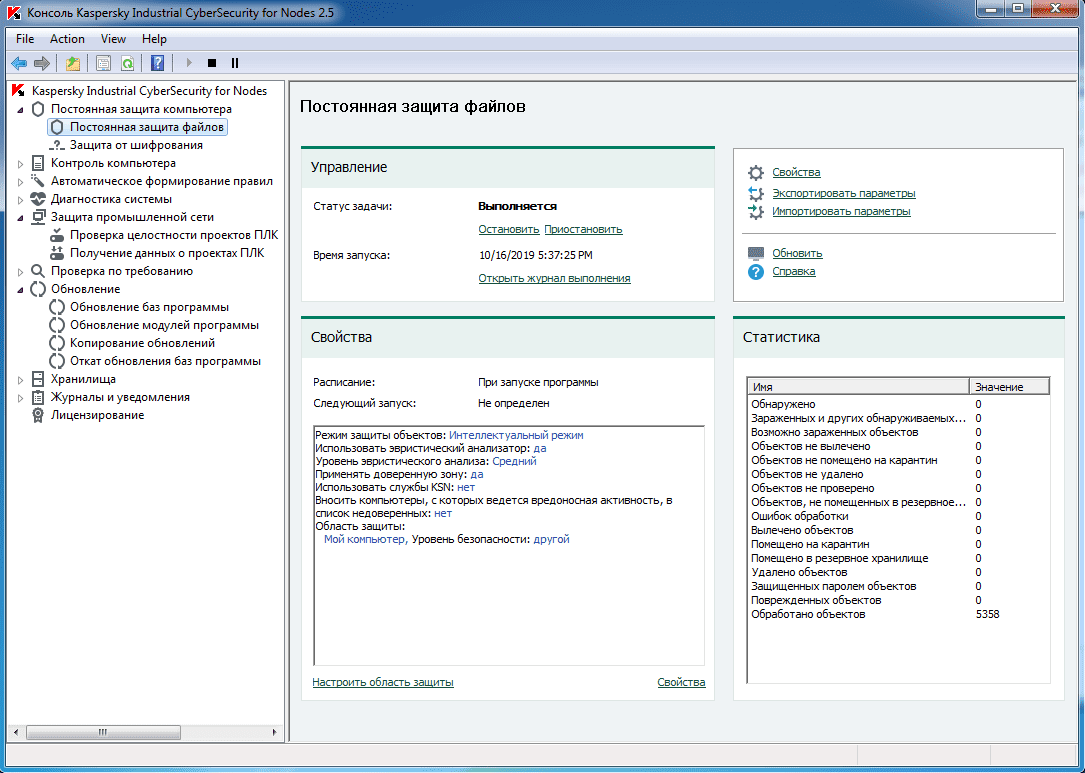
Task: Expand the Журналы и уведомления node
Action: [20, 398]
